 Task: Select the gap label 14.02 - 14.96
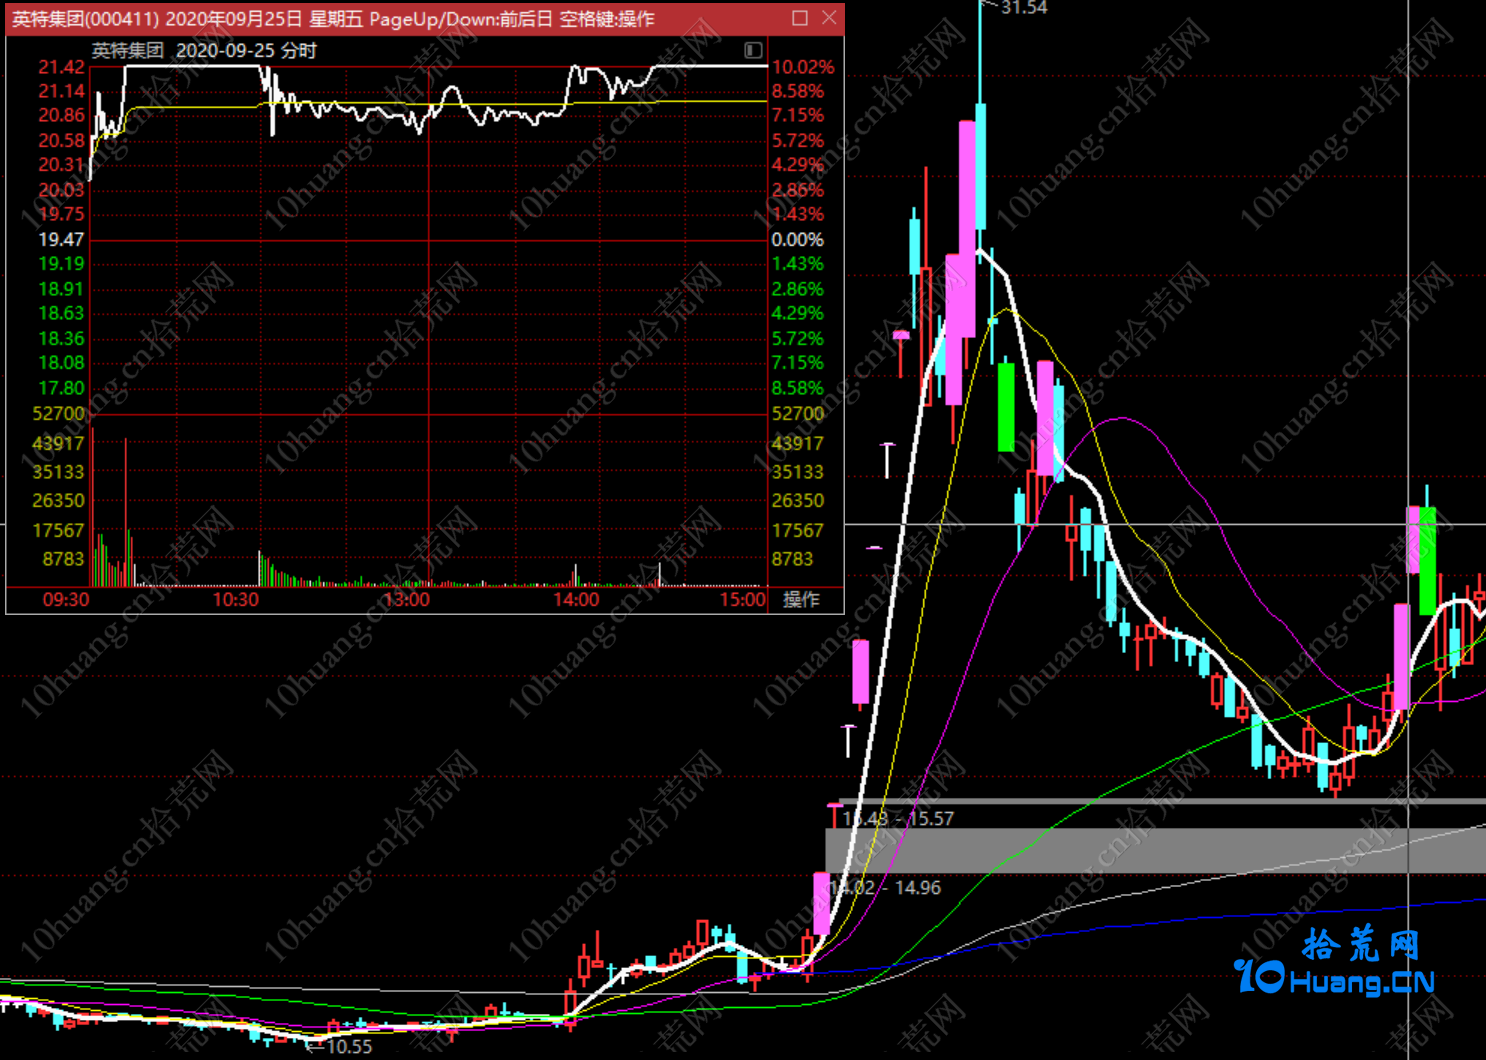(885, 888)
